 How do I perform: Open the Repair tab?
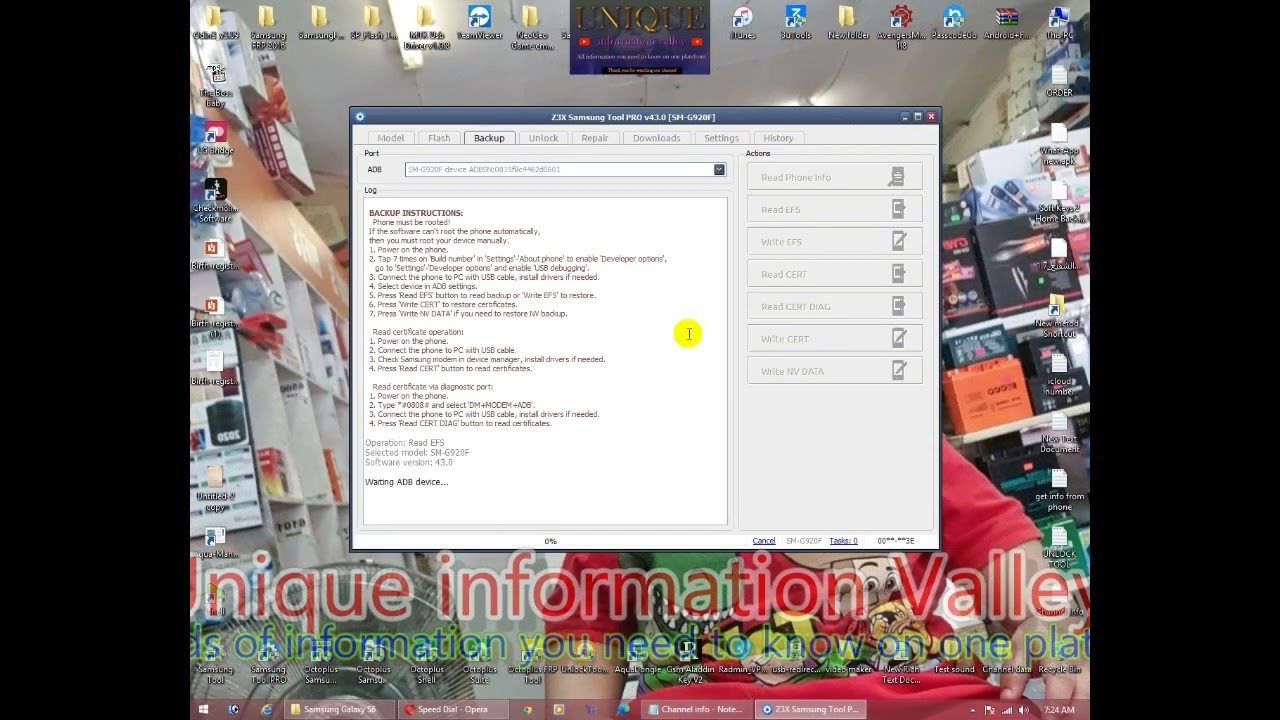pyautogui.click(x=595, y=138)
